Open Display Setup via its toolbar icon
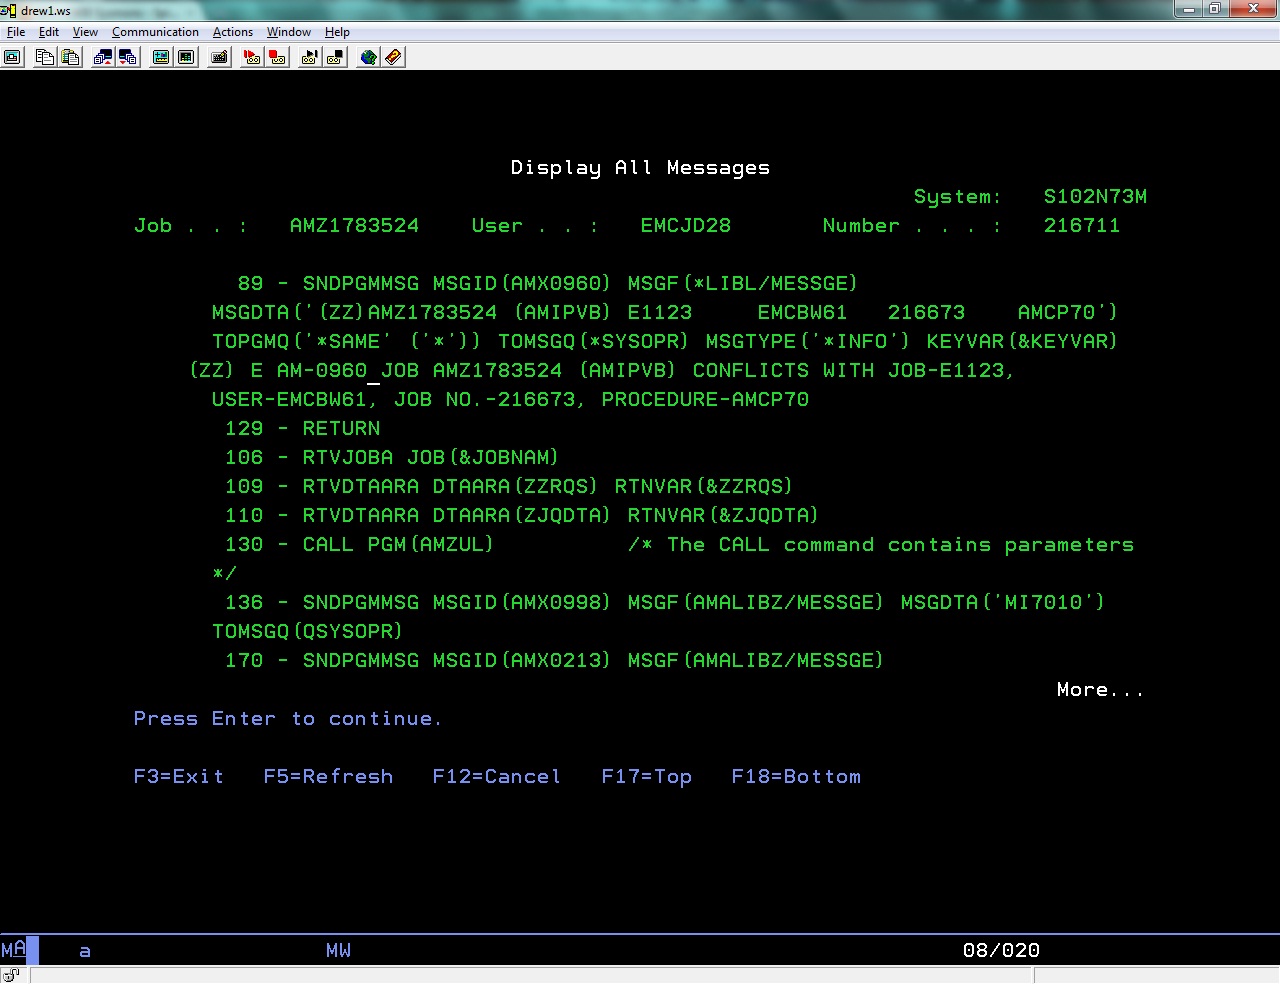 pos(160,57)
